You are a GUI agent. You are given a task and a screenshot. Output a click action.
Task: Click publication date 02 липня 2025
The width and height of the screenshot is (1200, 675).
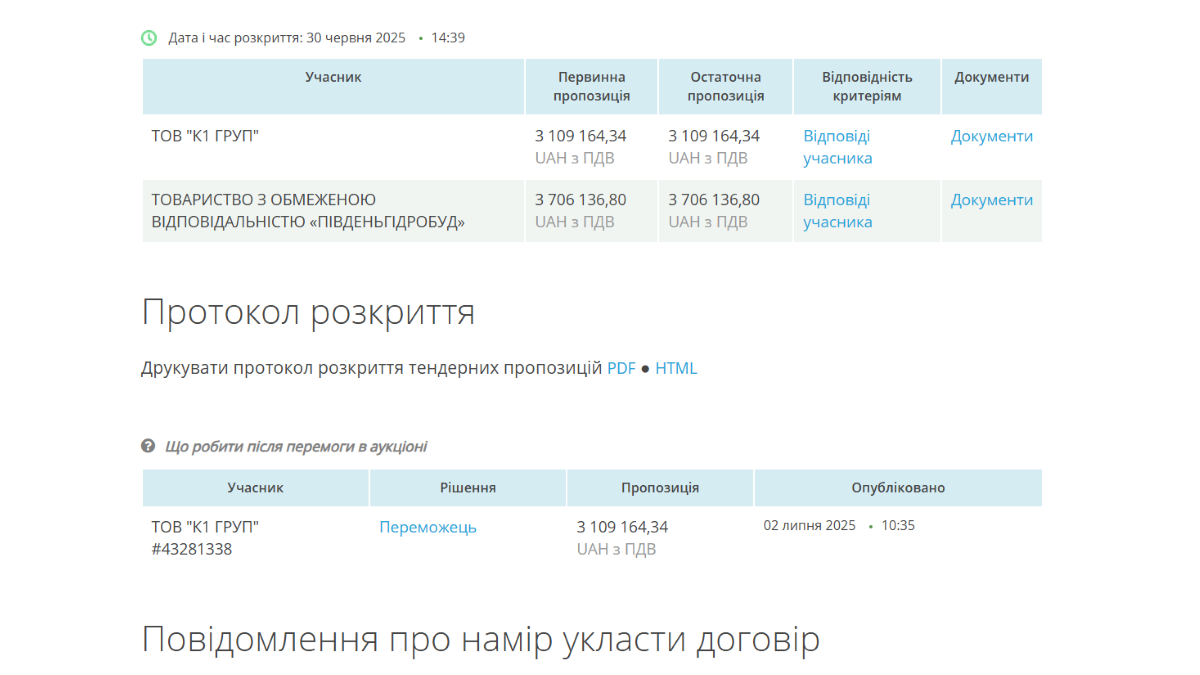tap(810, 525)
